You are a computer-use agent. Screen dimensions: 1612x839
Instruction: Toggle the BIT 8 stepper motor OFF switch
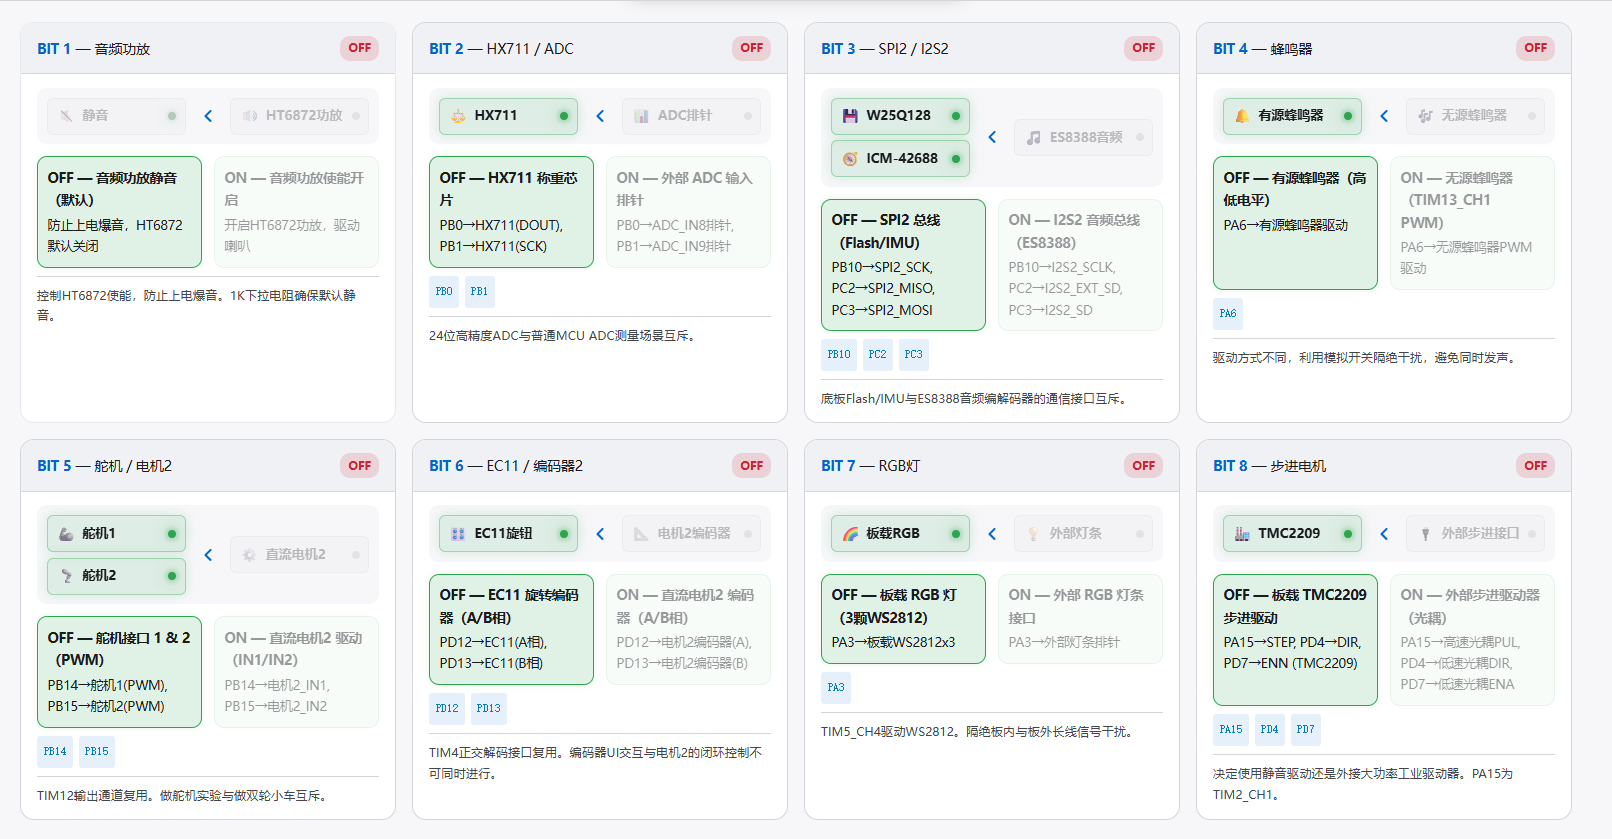(x=1536, y=466)
